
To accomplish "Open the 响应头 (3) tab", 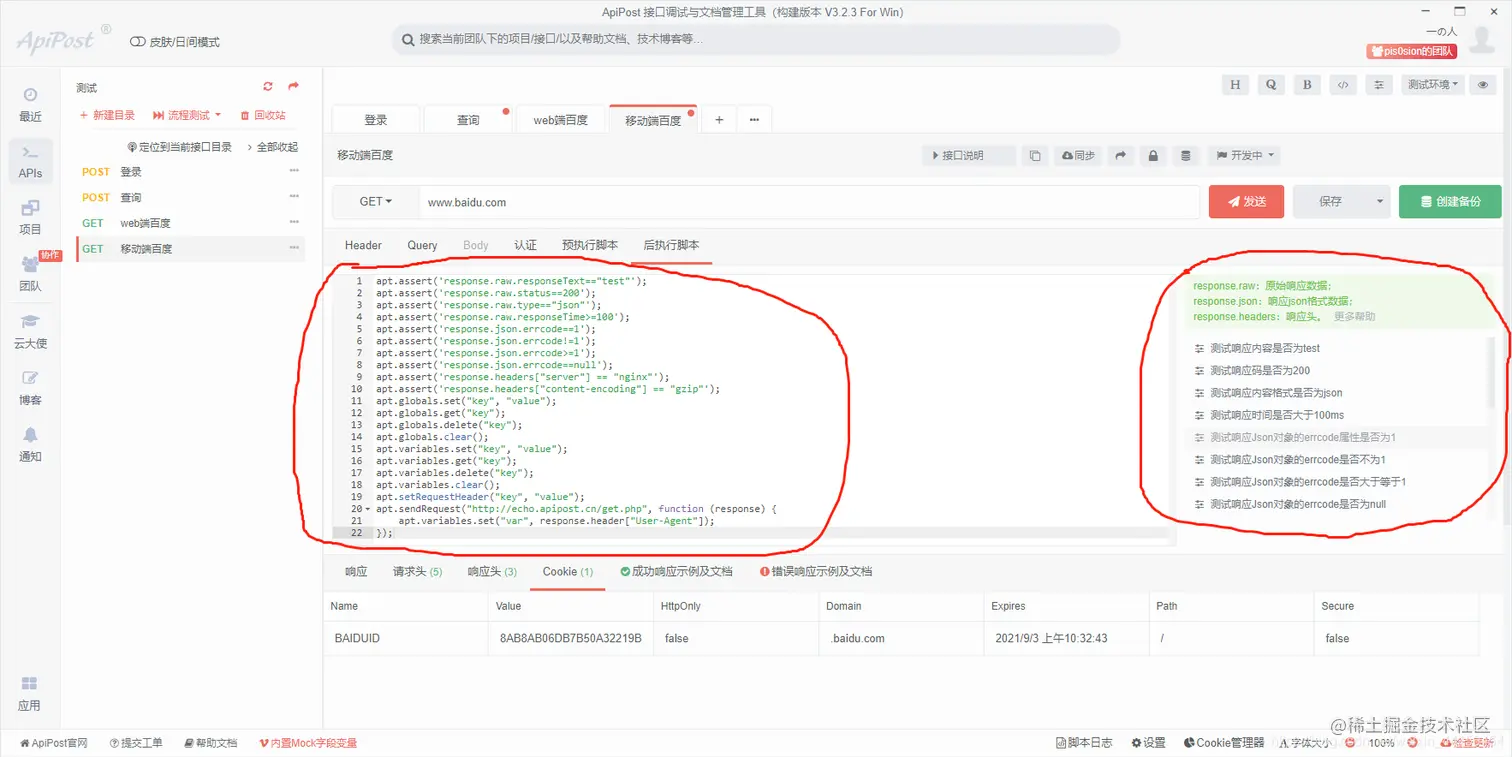I will [492, 571].
